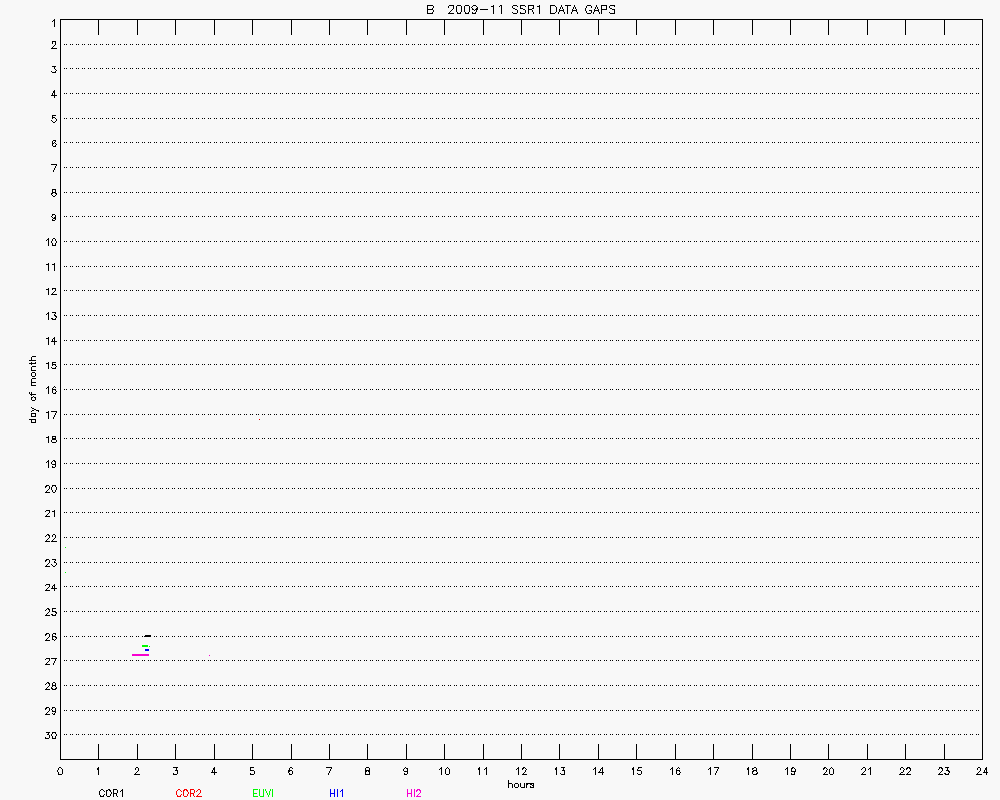Image resolution: width=1000 pixels, height=800 pixels.
Task: Click the hour 6 tick label
Action: (290, 771)
